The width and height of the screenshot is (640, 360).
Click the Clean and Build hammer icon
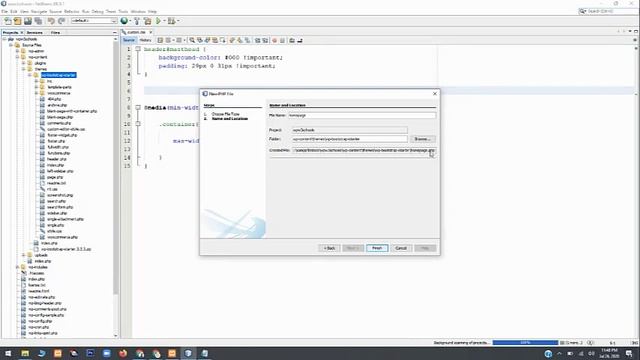coord(147,21)
